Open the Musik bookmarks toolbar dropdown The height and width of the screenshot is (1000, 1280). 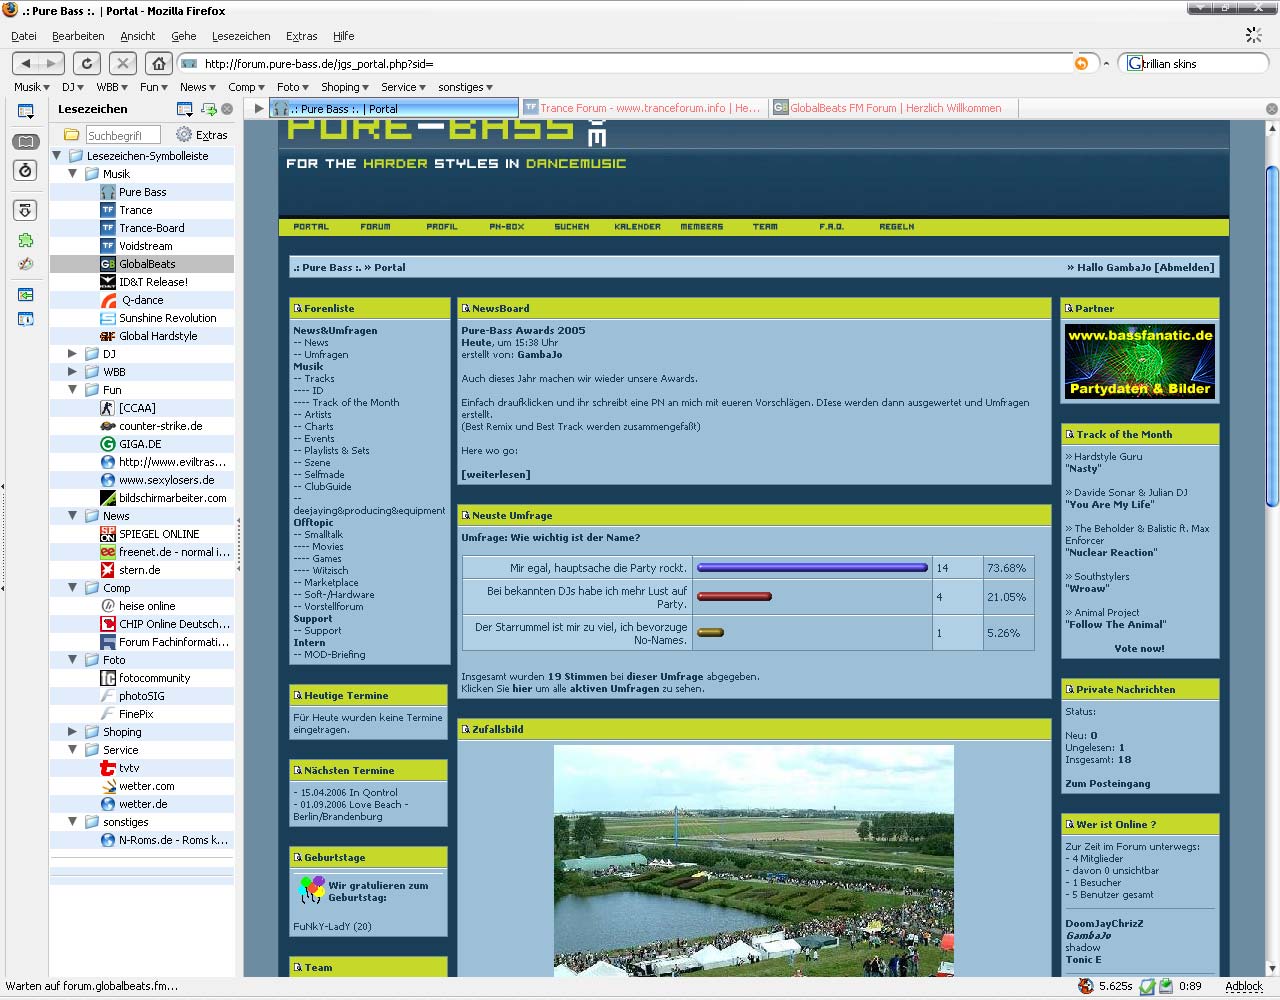tap(31, 87)
